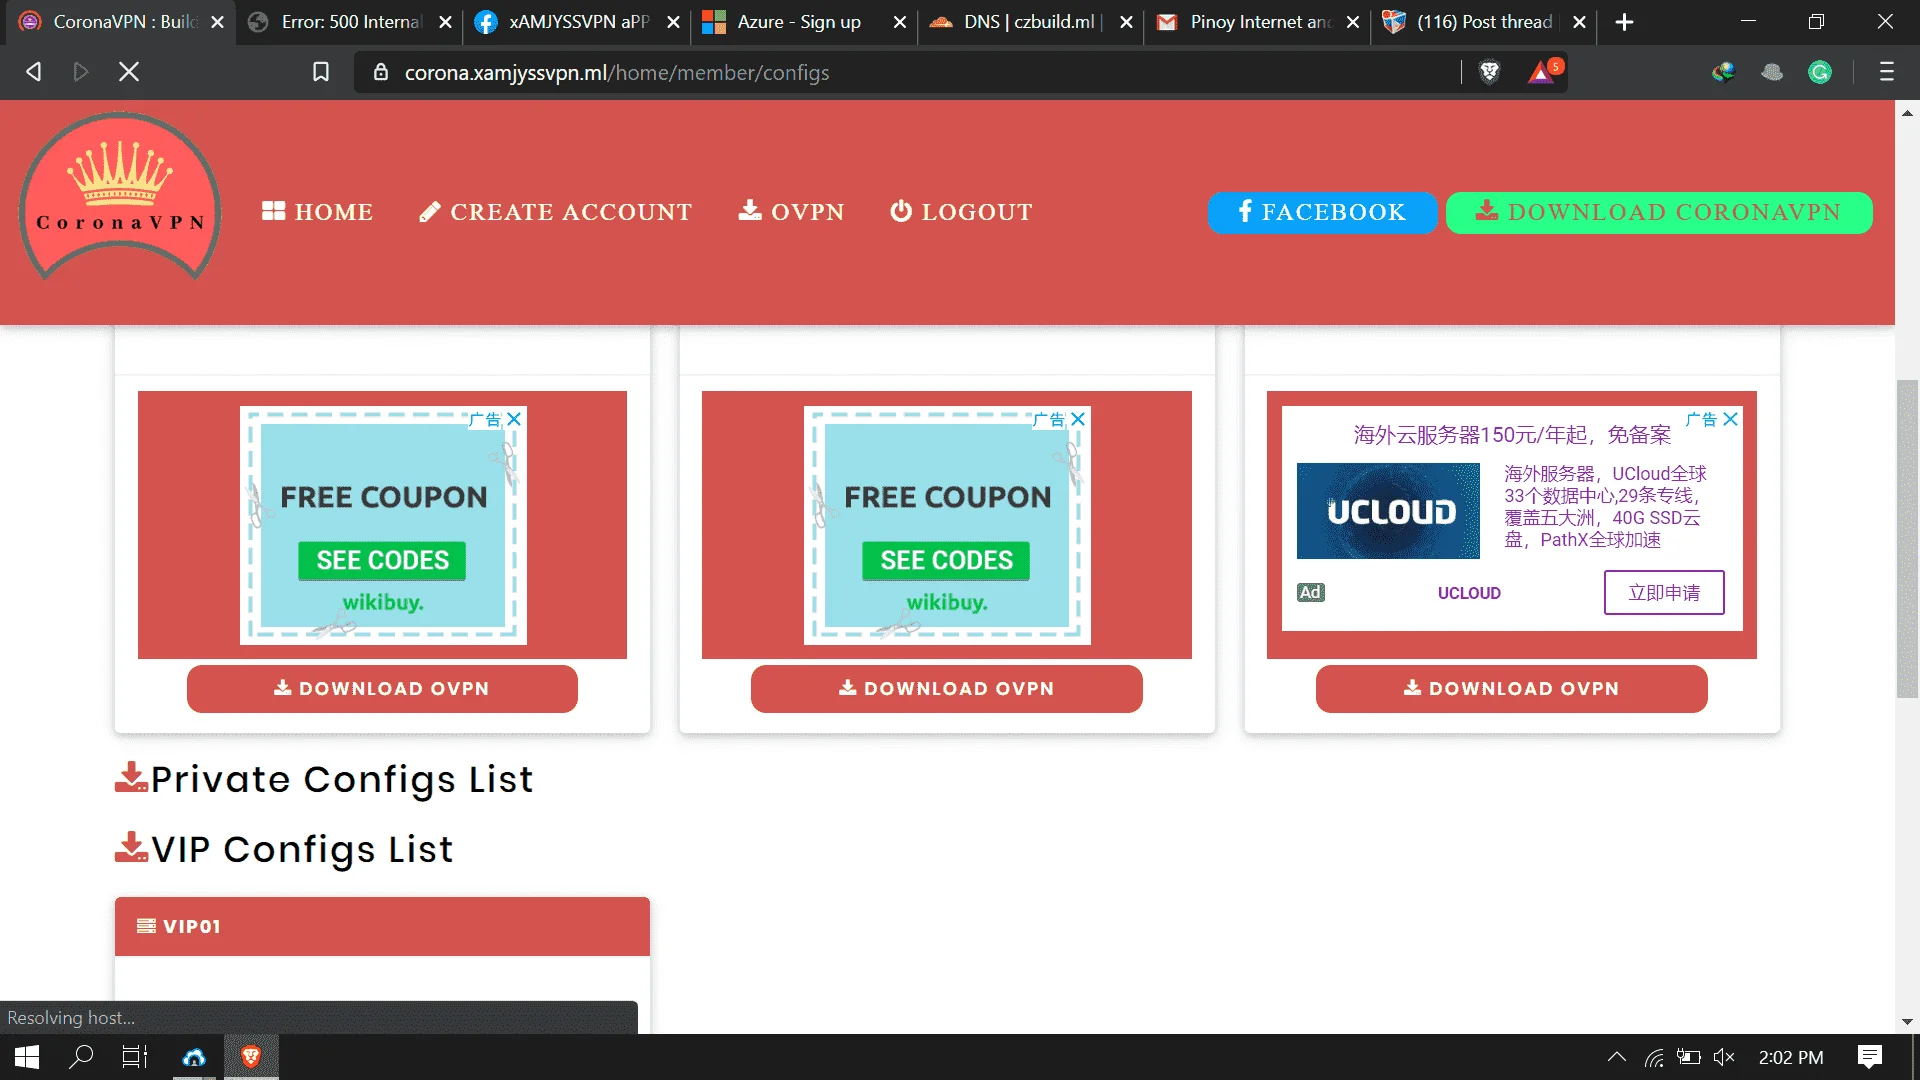The width and height of the screenshot is (1920, 1080).
Task: Click the page vertical scrollbar thumb
Action: [x=1908, y=539]
